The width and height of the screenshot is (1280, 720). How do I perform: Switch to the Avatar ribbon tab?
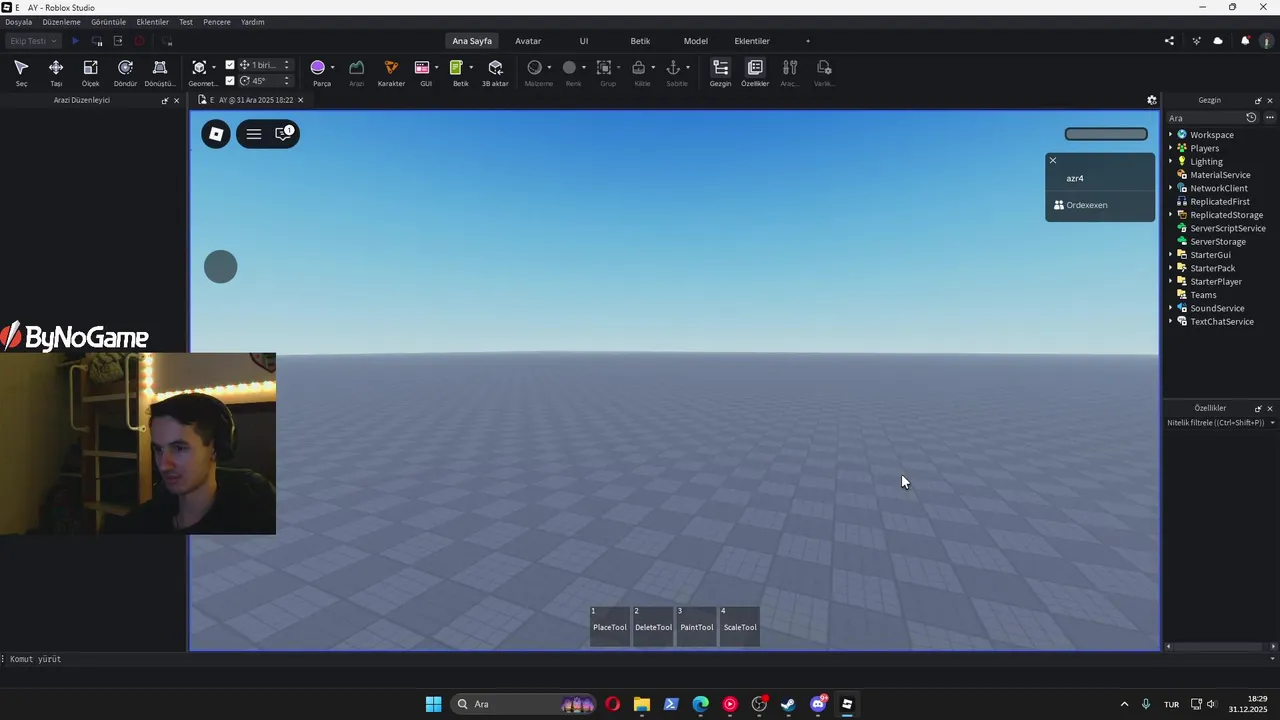[x=528, y=41]
